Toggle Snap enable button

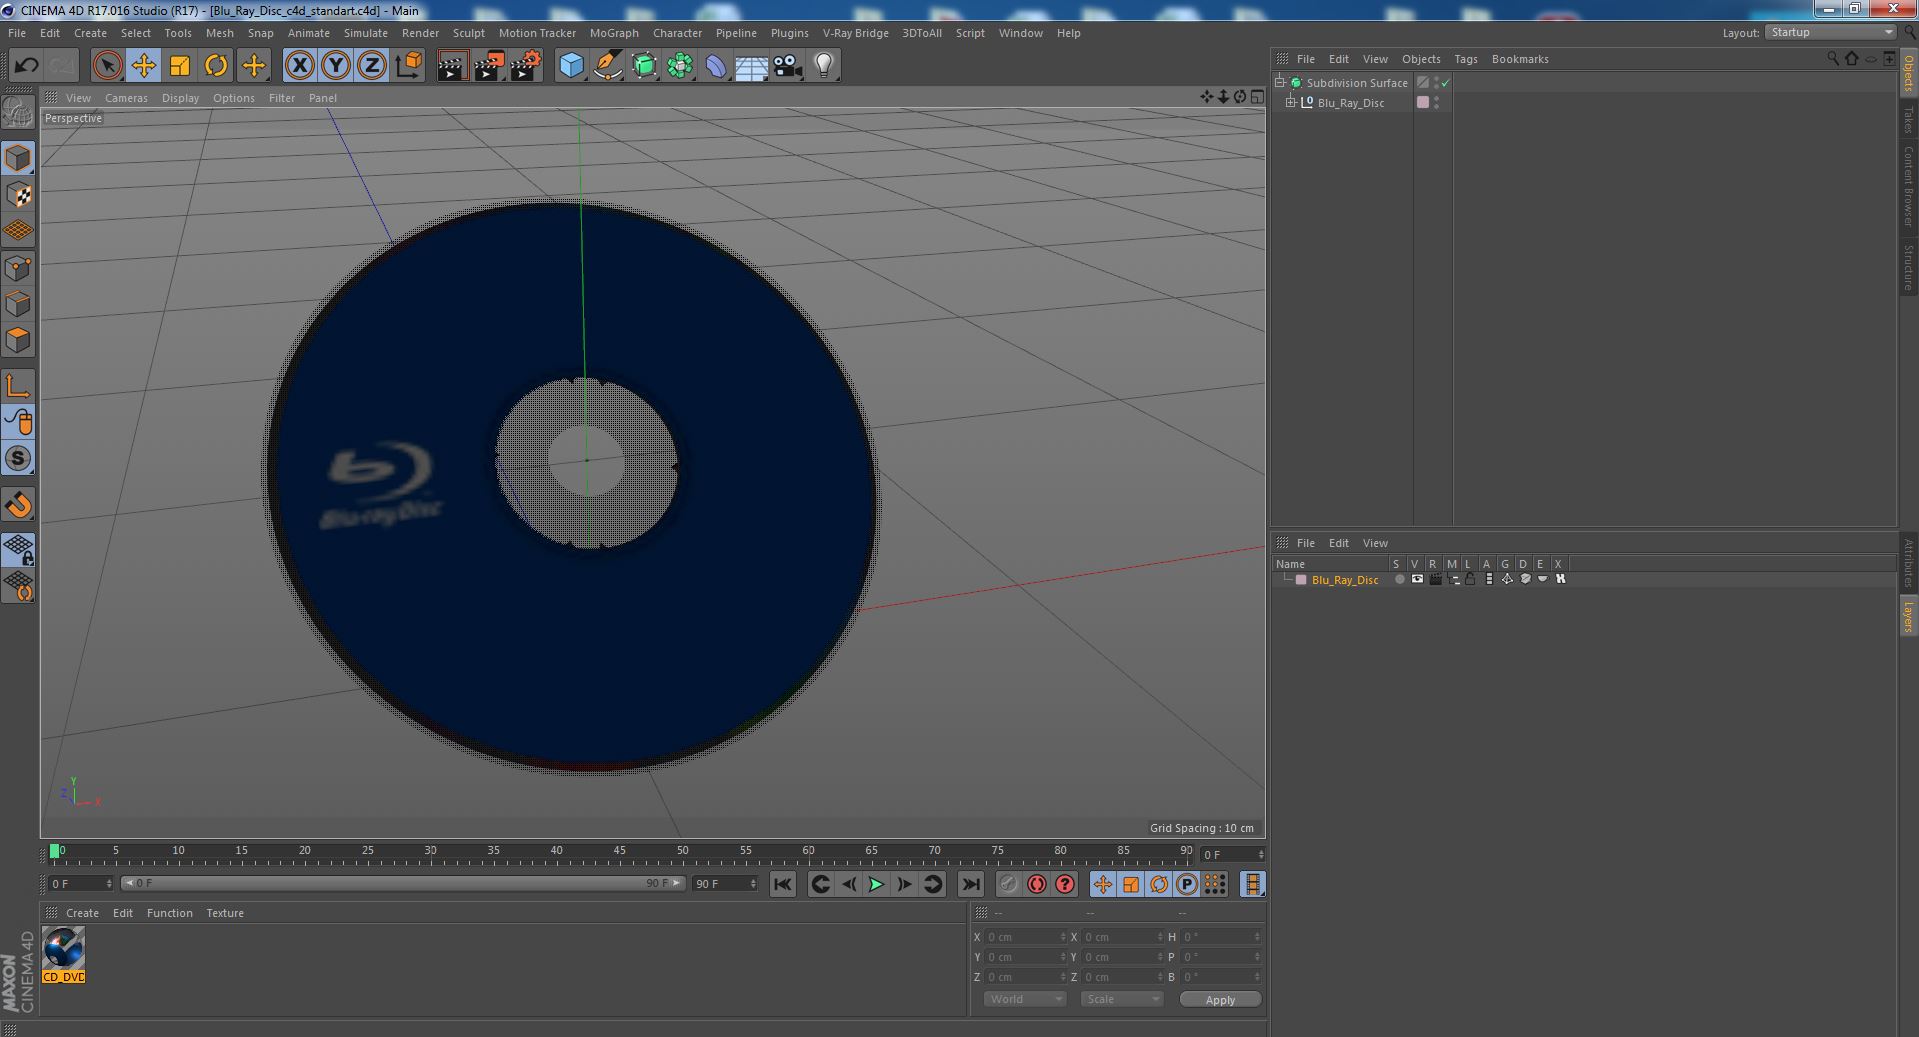[18, 505]
